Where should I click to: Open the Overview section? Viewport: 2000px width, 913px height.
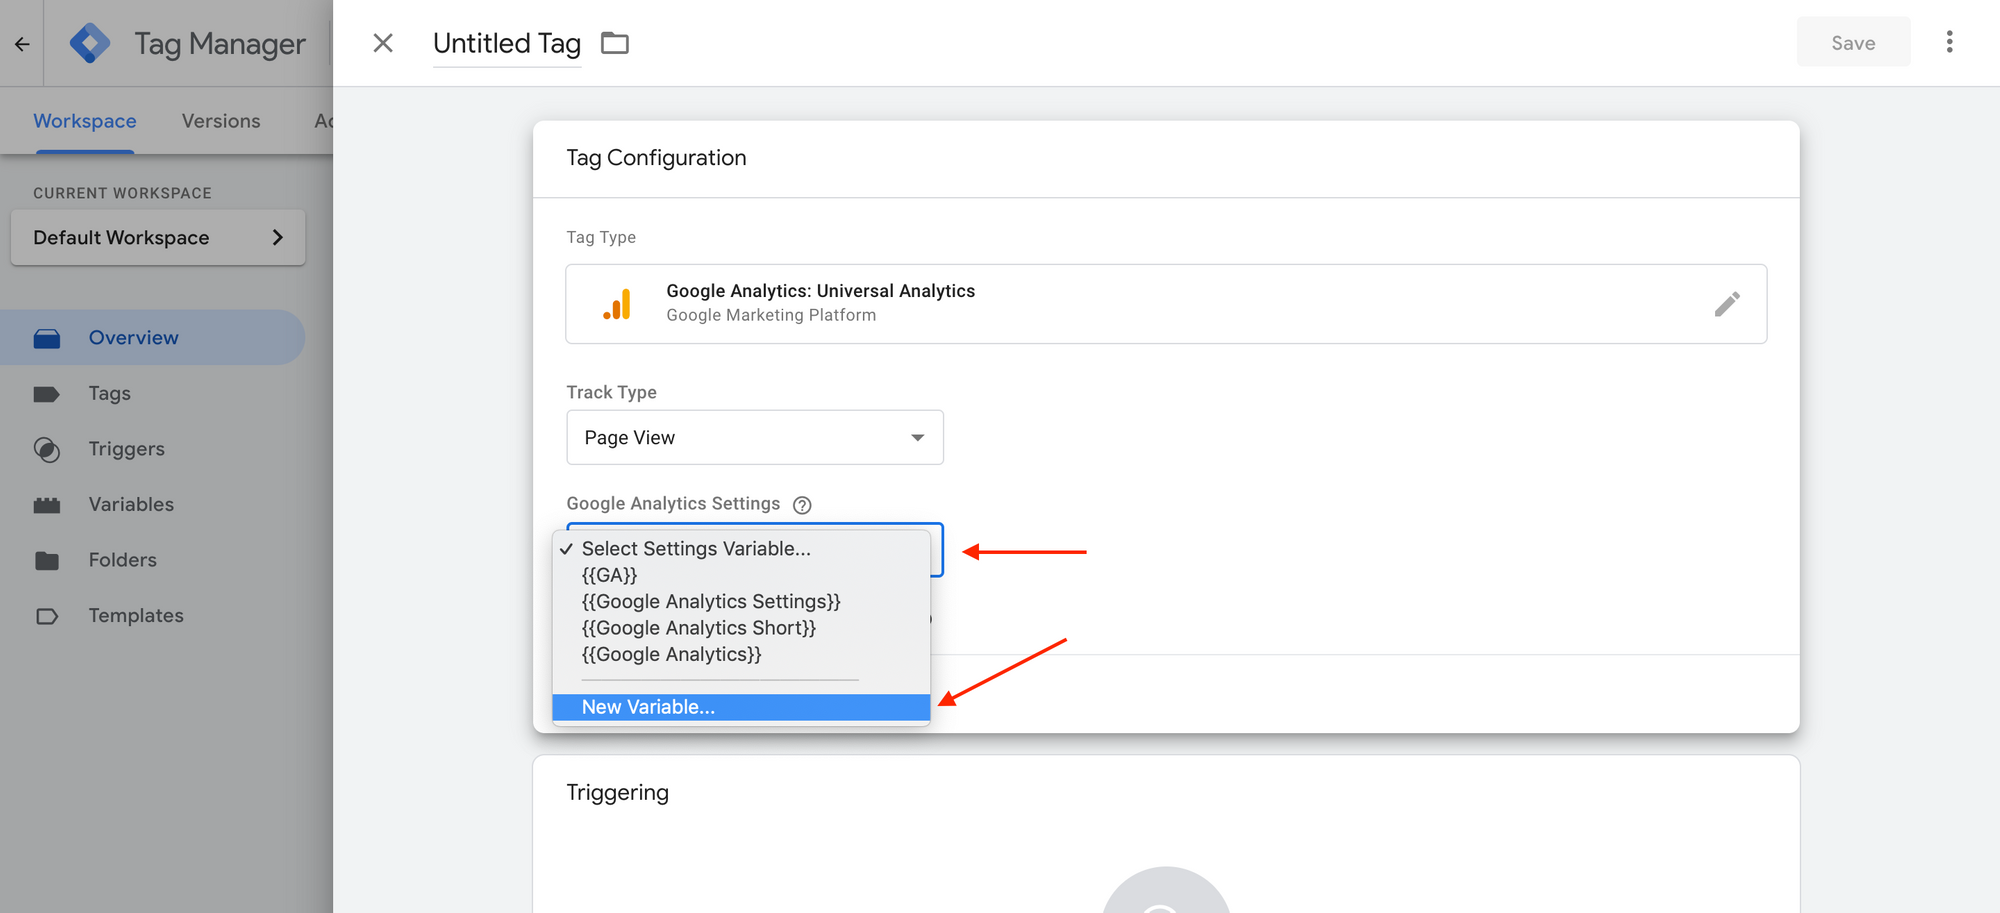click(x=153, y=338)
